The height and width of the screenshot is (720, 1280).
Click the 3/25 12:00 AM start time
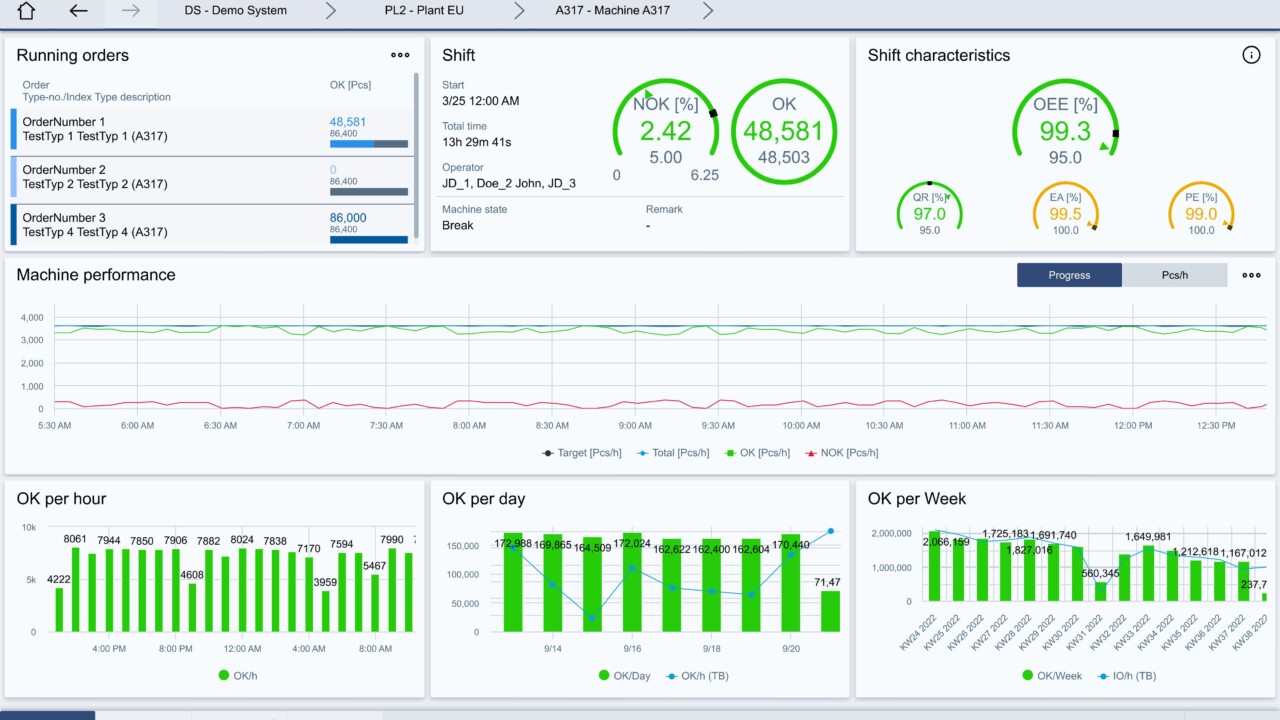click(x=481, y=101)
